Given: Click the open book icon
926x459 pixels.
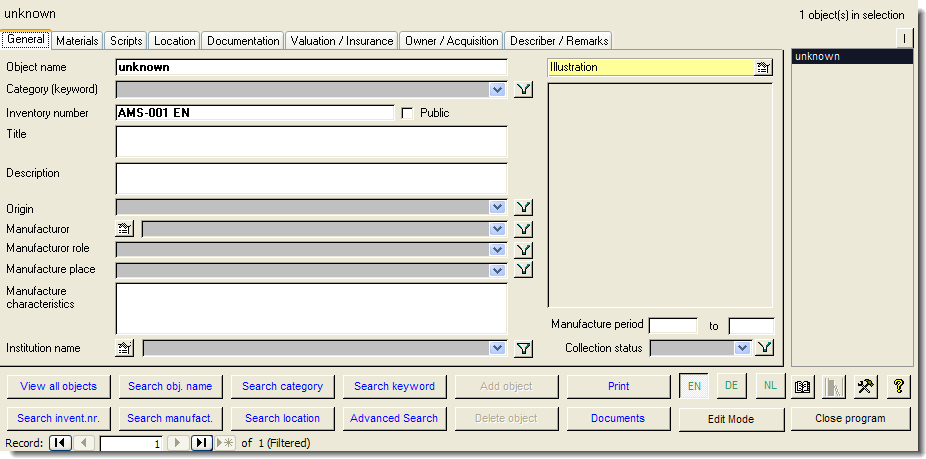Looking at the screenshot, I should (x=802, y=386).
